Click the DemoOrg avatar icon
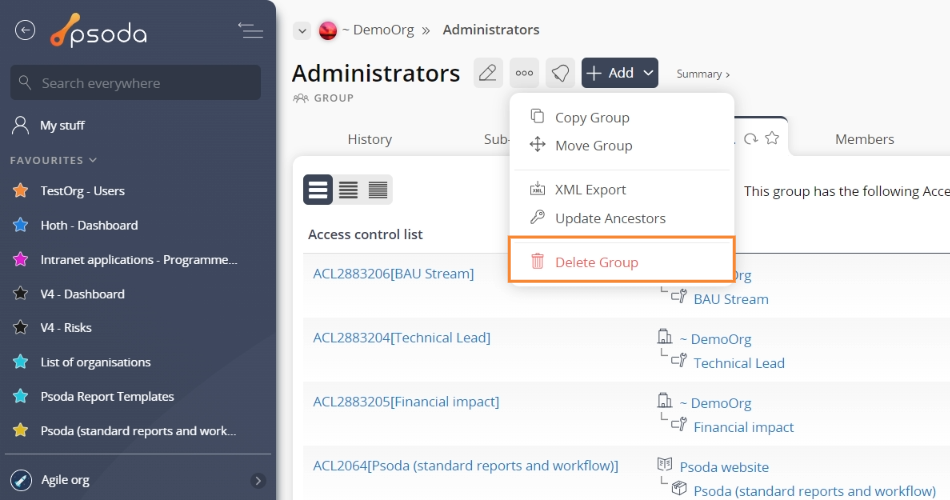Image resolution: width=950 pixels, height=500 pixels. click(x=328, y=30)
